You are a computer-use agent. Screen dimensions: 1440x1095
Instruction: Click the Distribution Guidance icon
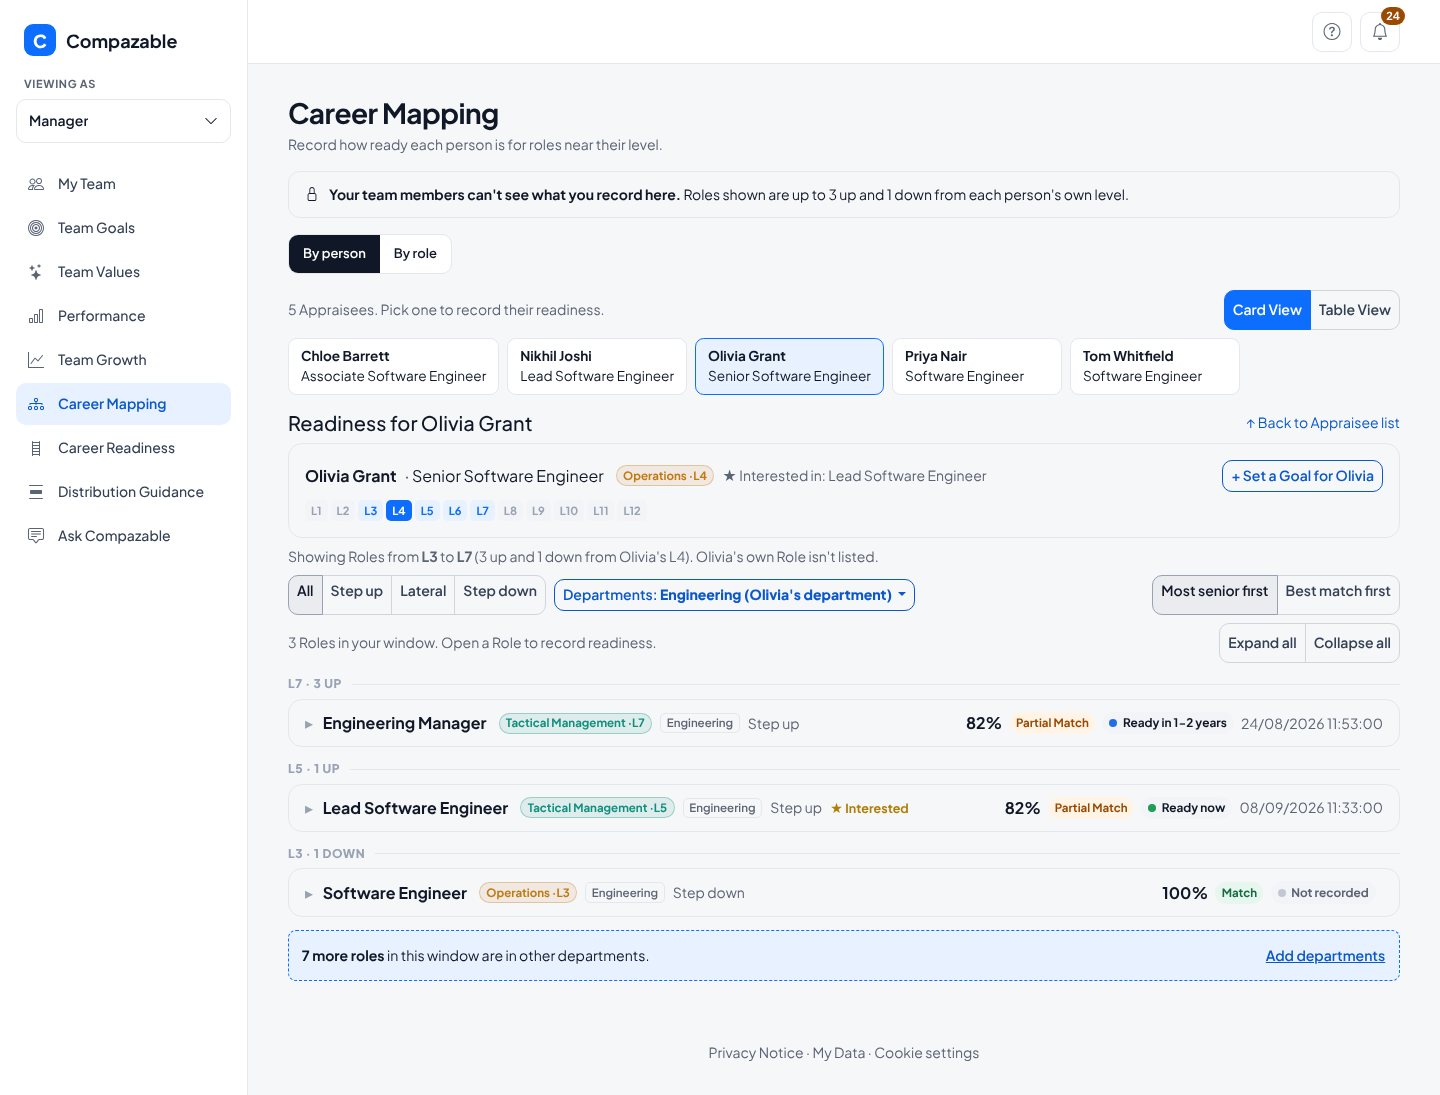pyautogui.click(x=36, y=492)
